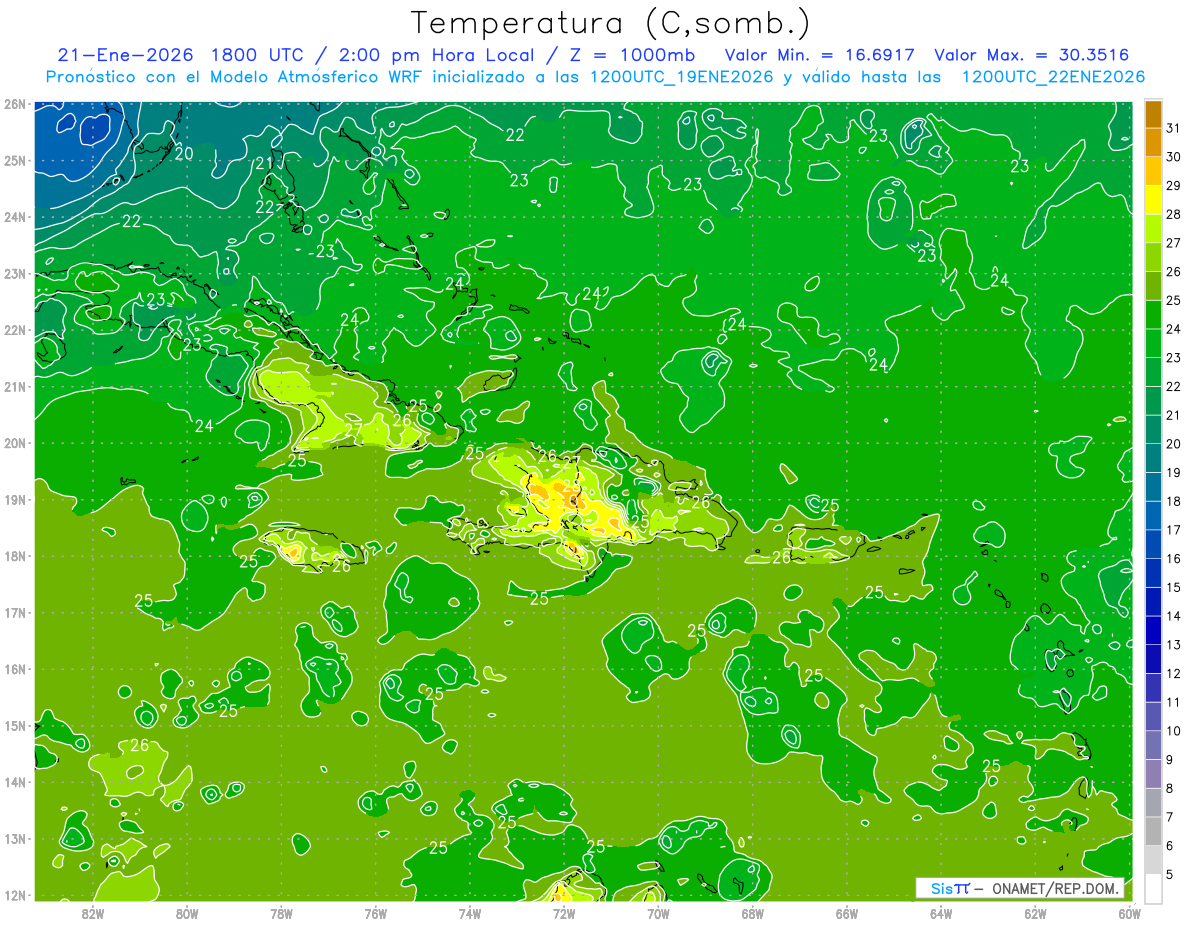Click the 62W longitude label
Viewport: 1200px width, 927px height.
pos(1035,913)
